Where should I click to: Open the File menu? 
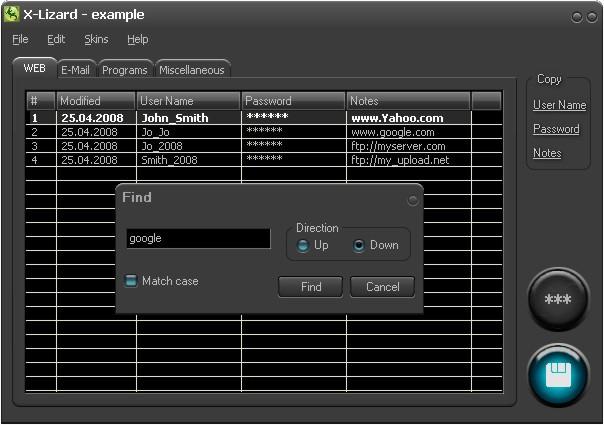pyautogui.click(x=20, y=39)
